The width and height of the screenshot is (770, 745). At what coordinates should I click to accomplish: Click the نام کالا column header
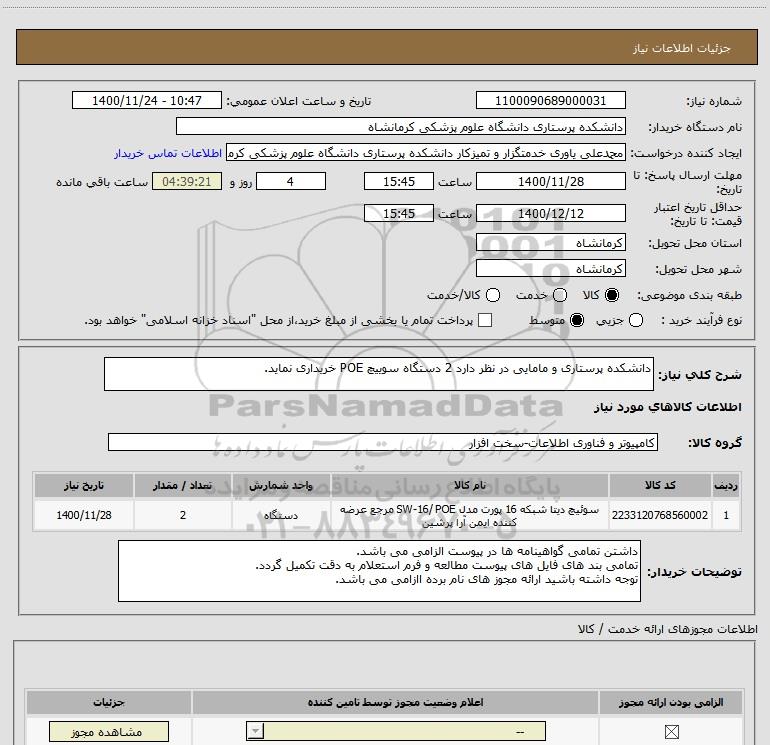tap(469, 485)
